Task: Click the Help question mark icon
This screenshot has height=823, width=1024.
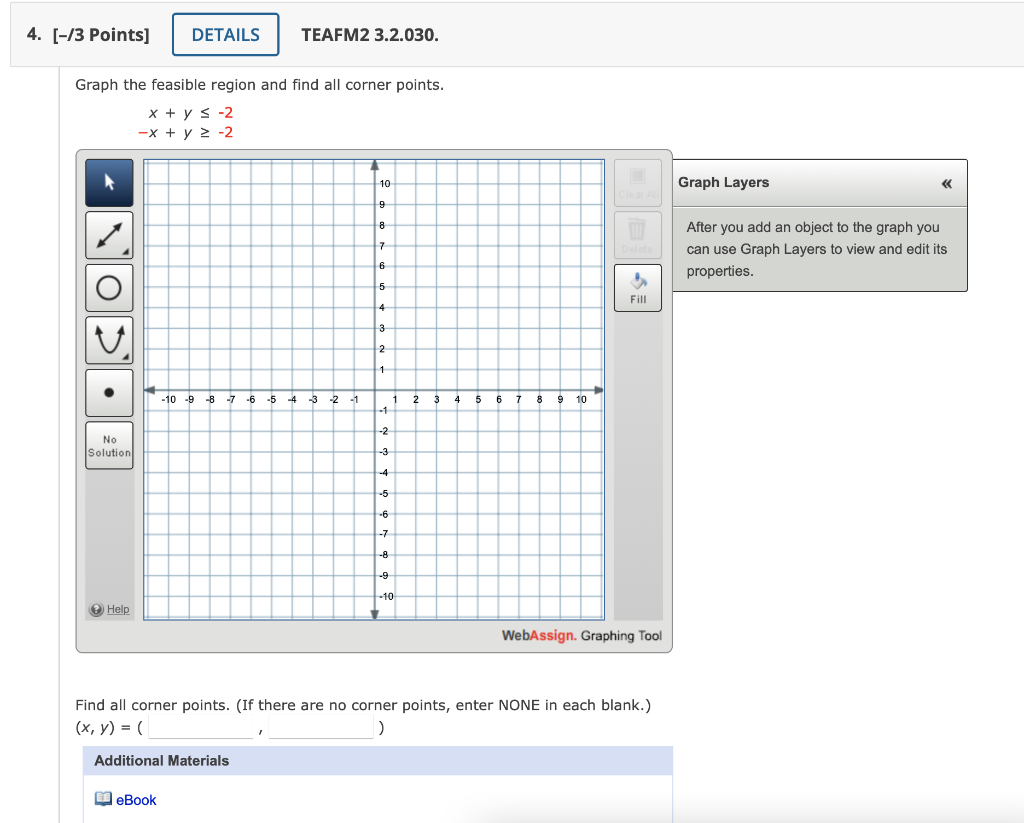Action: click(97, 609)
